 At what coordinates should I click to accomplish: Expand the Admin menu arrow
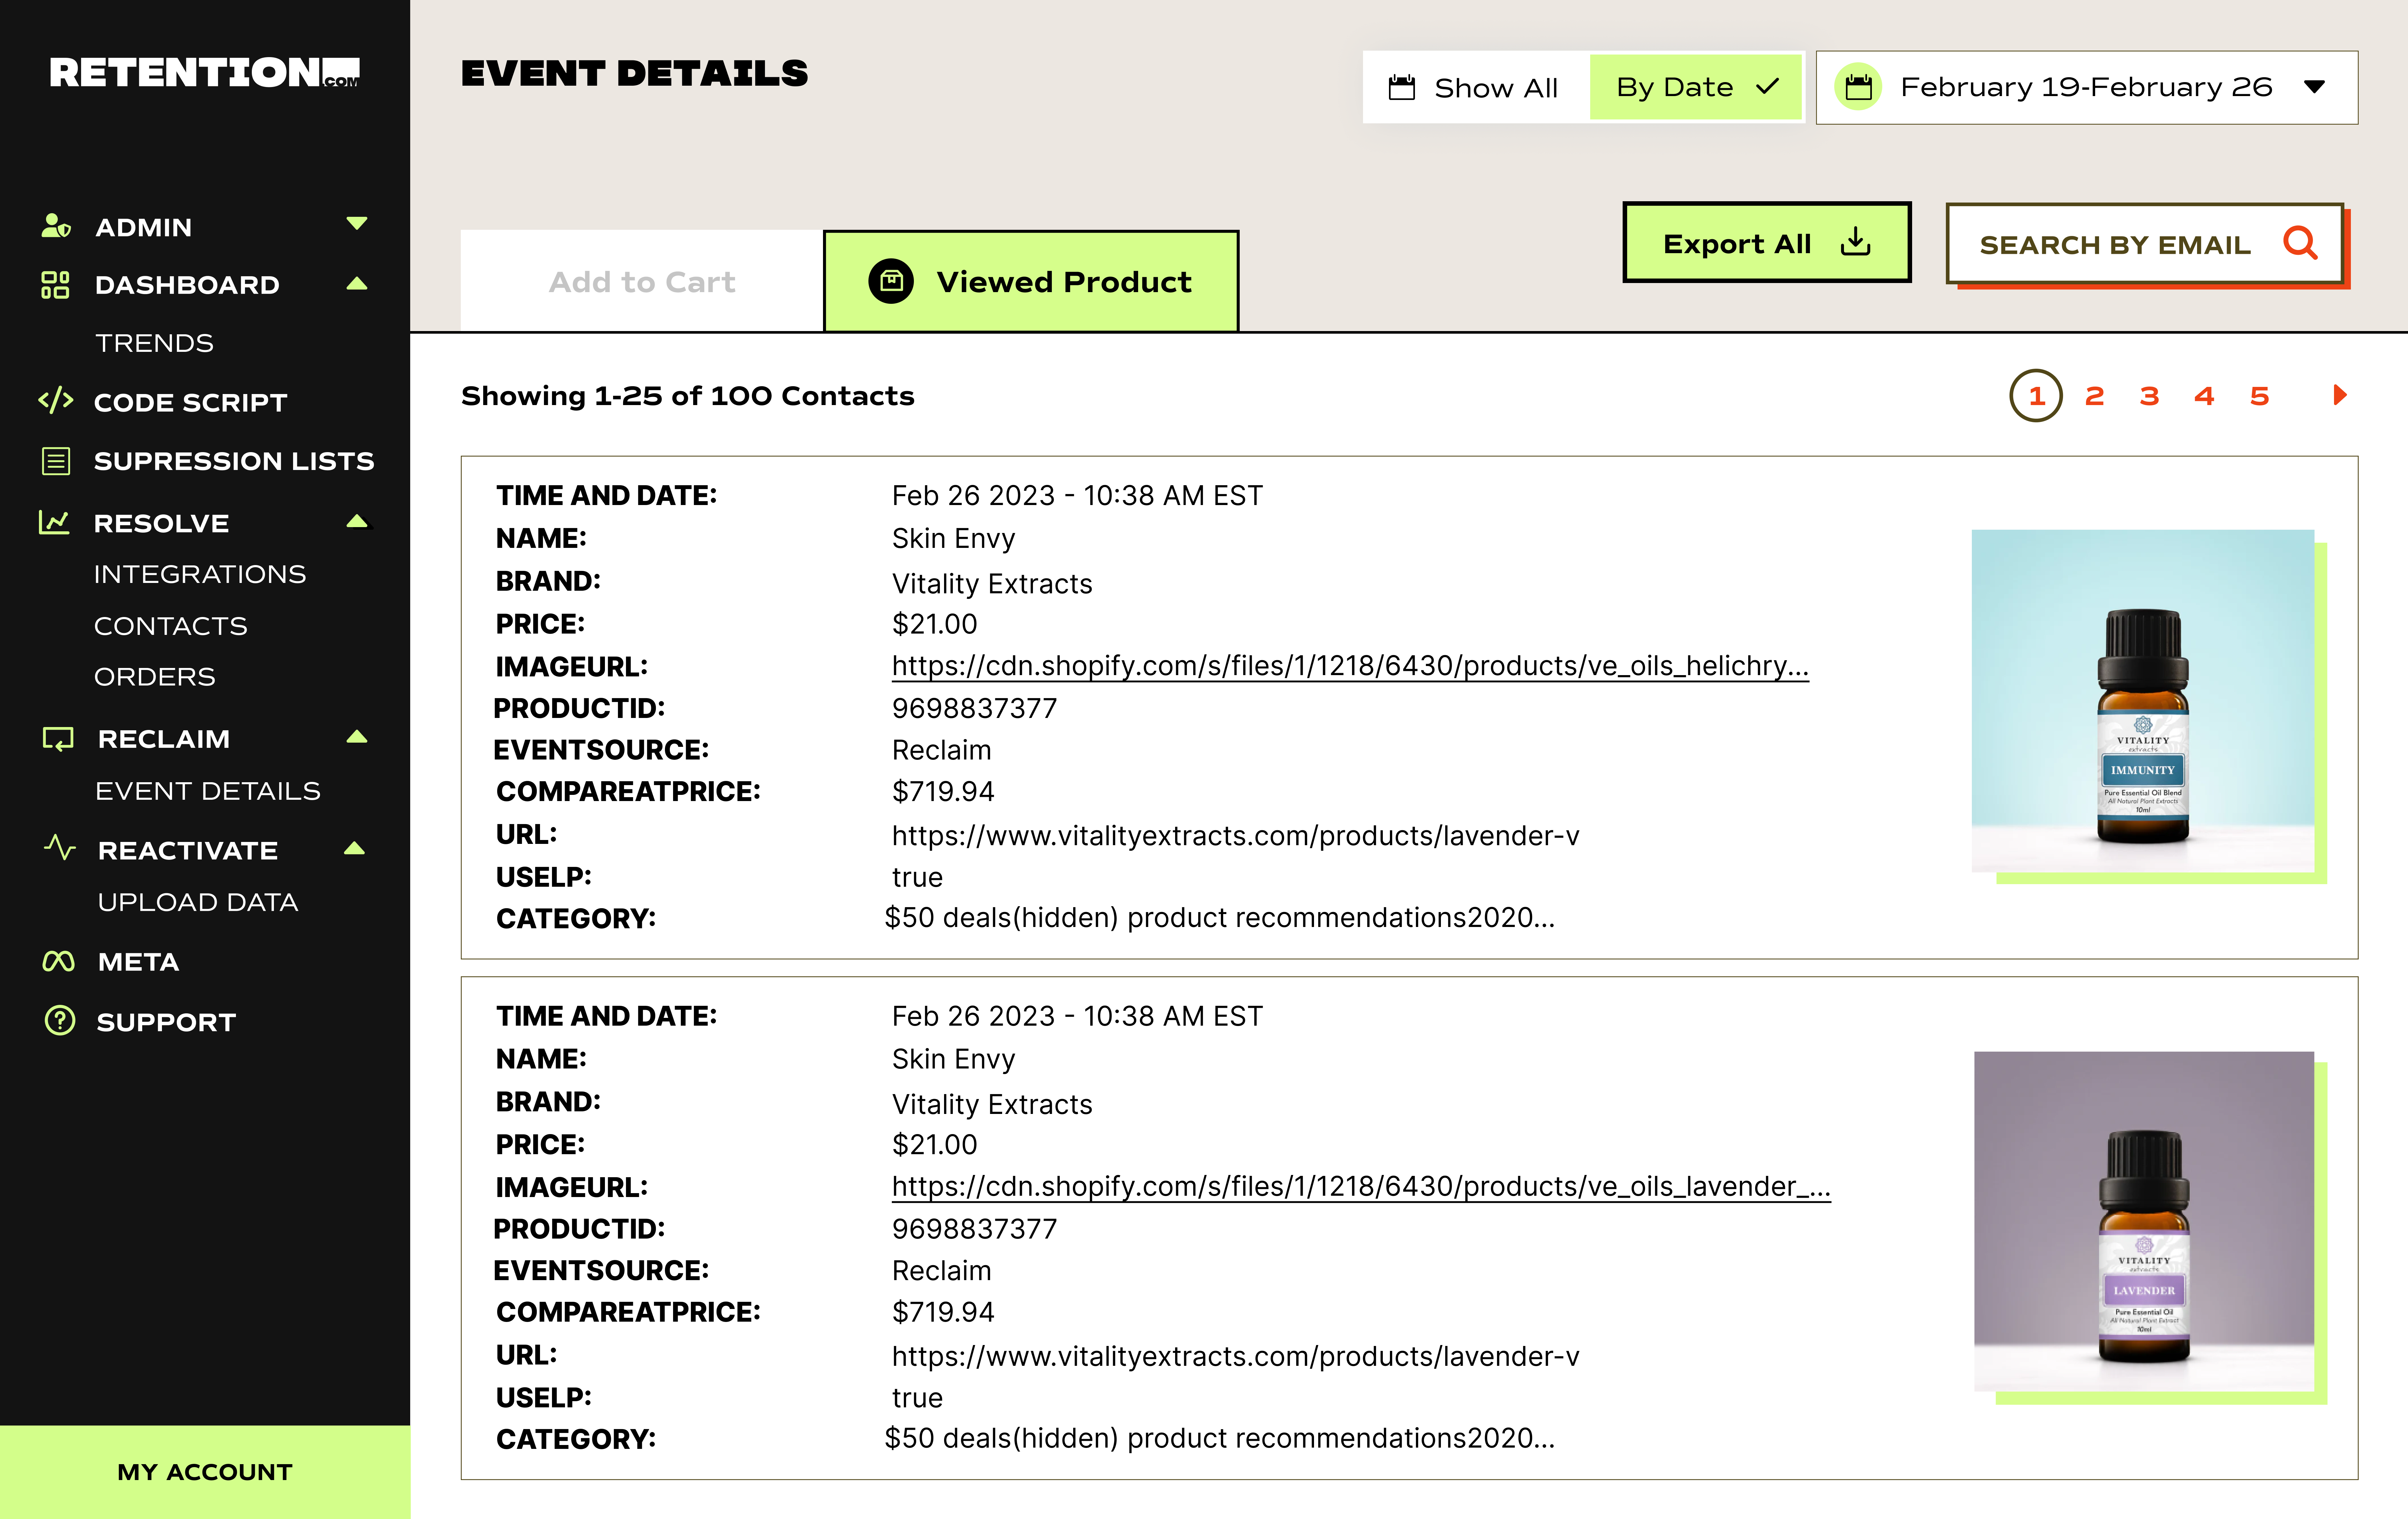point(357,223)
